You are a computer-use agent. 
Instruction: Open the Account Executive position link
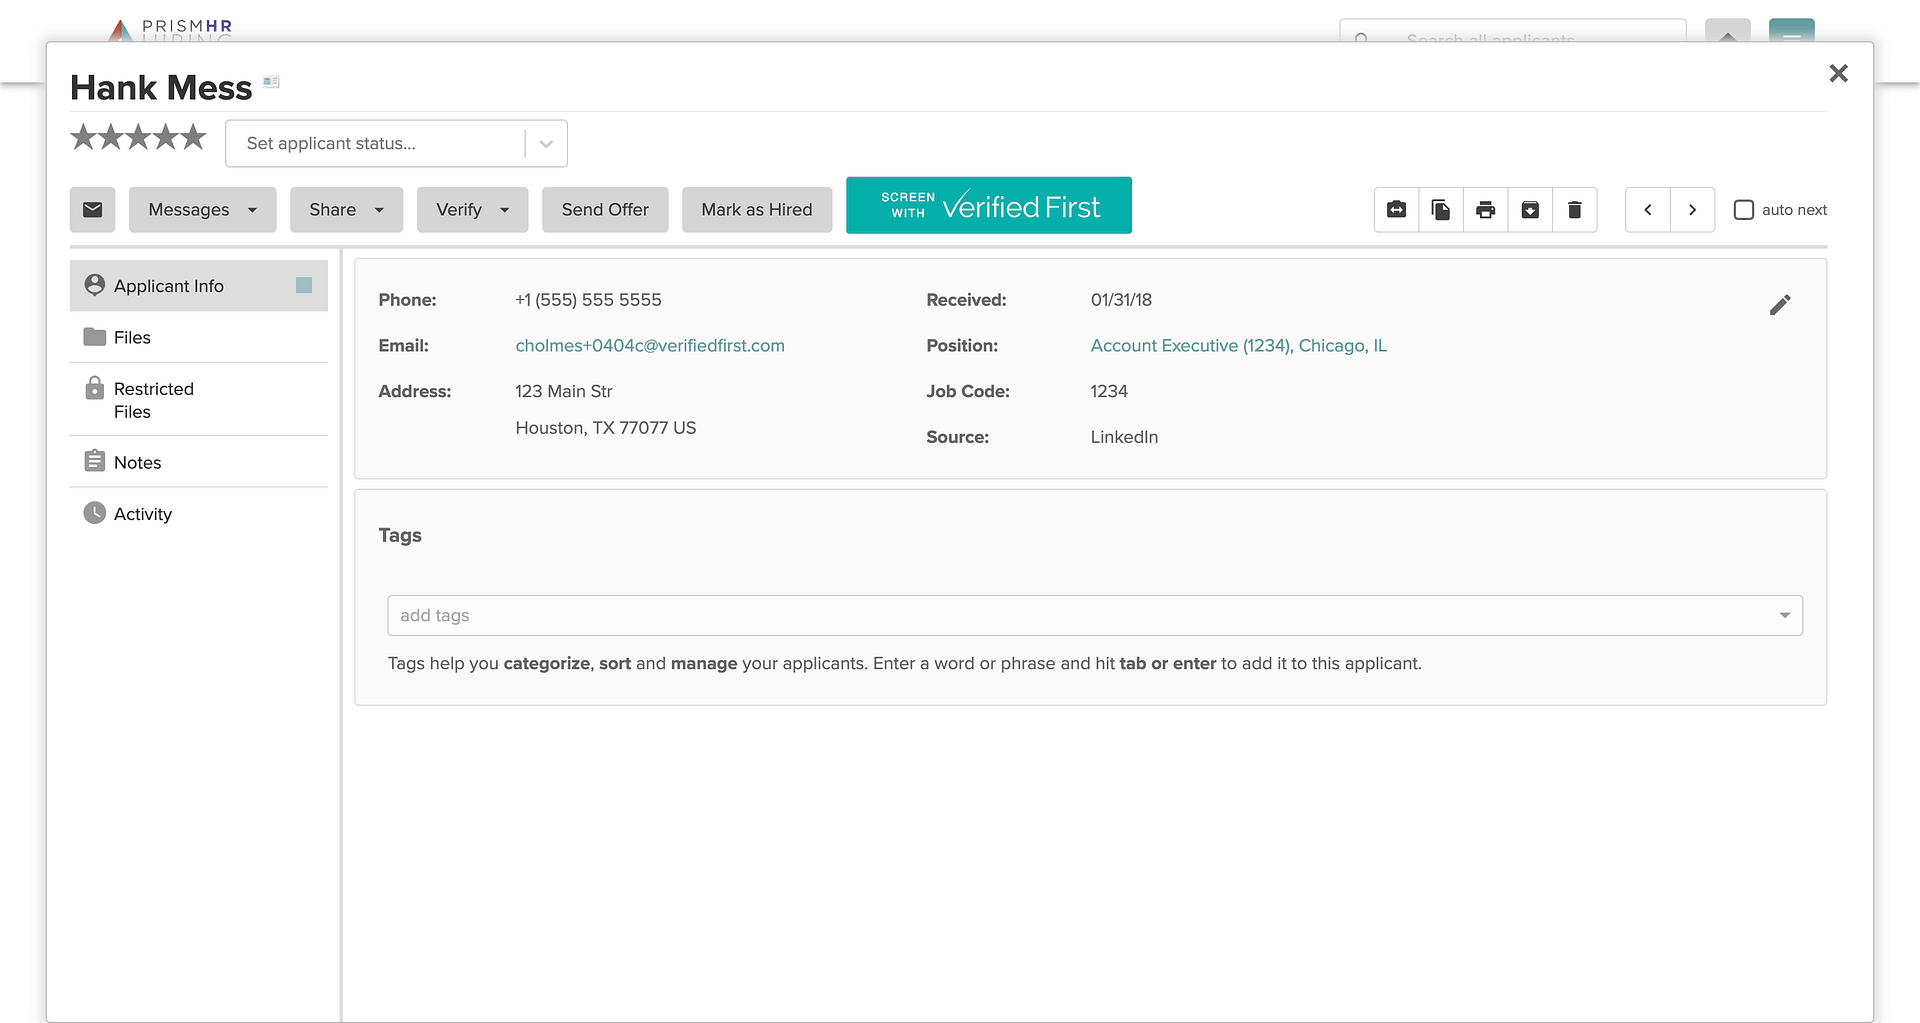[1238, 346]
